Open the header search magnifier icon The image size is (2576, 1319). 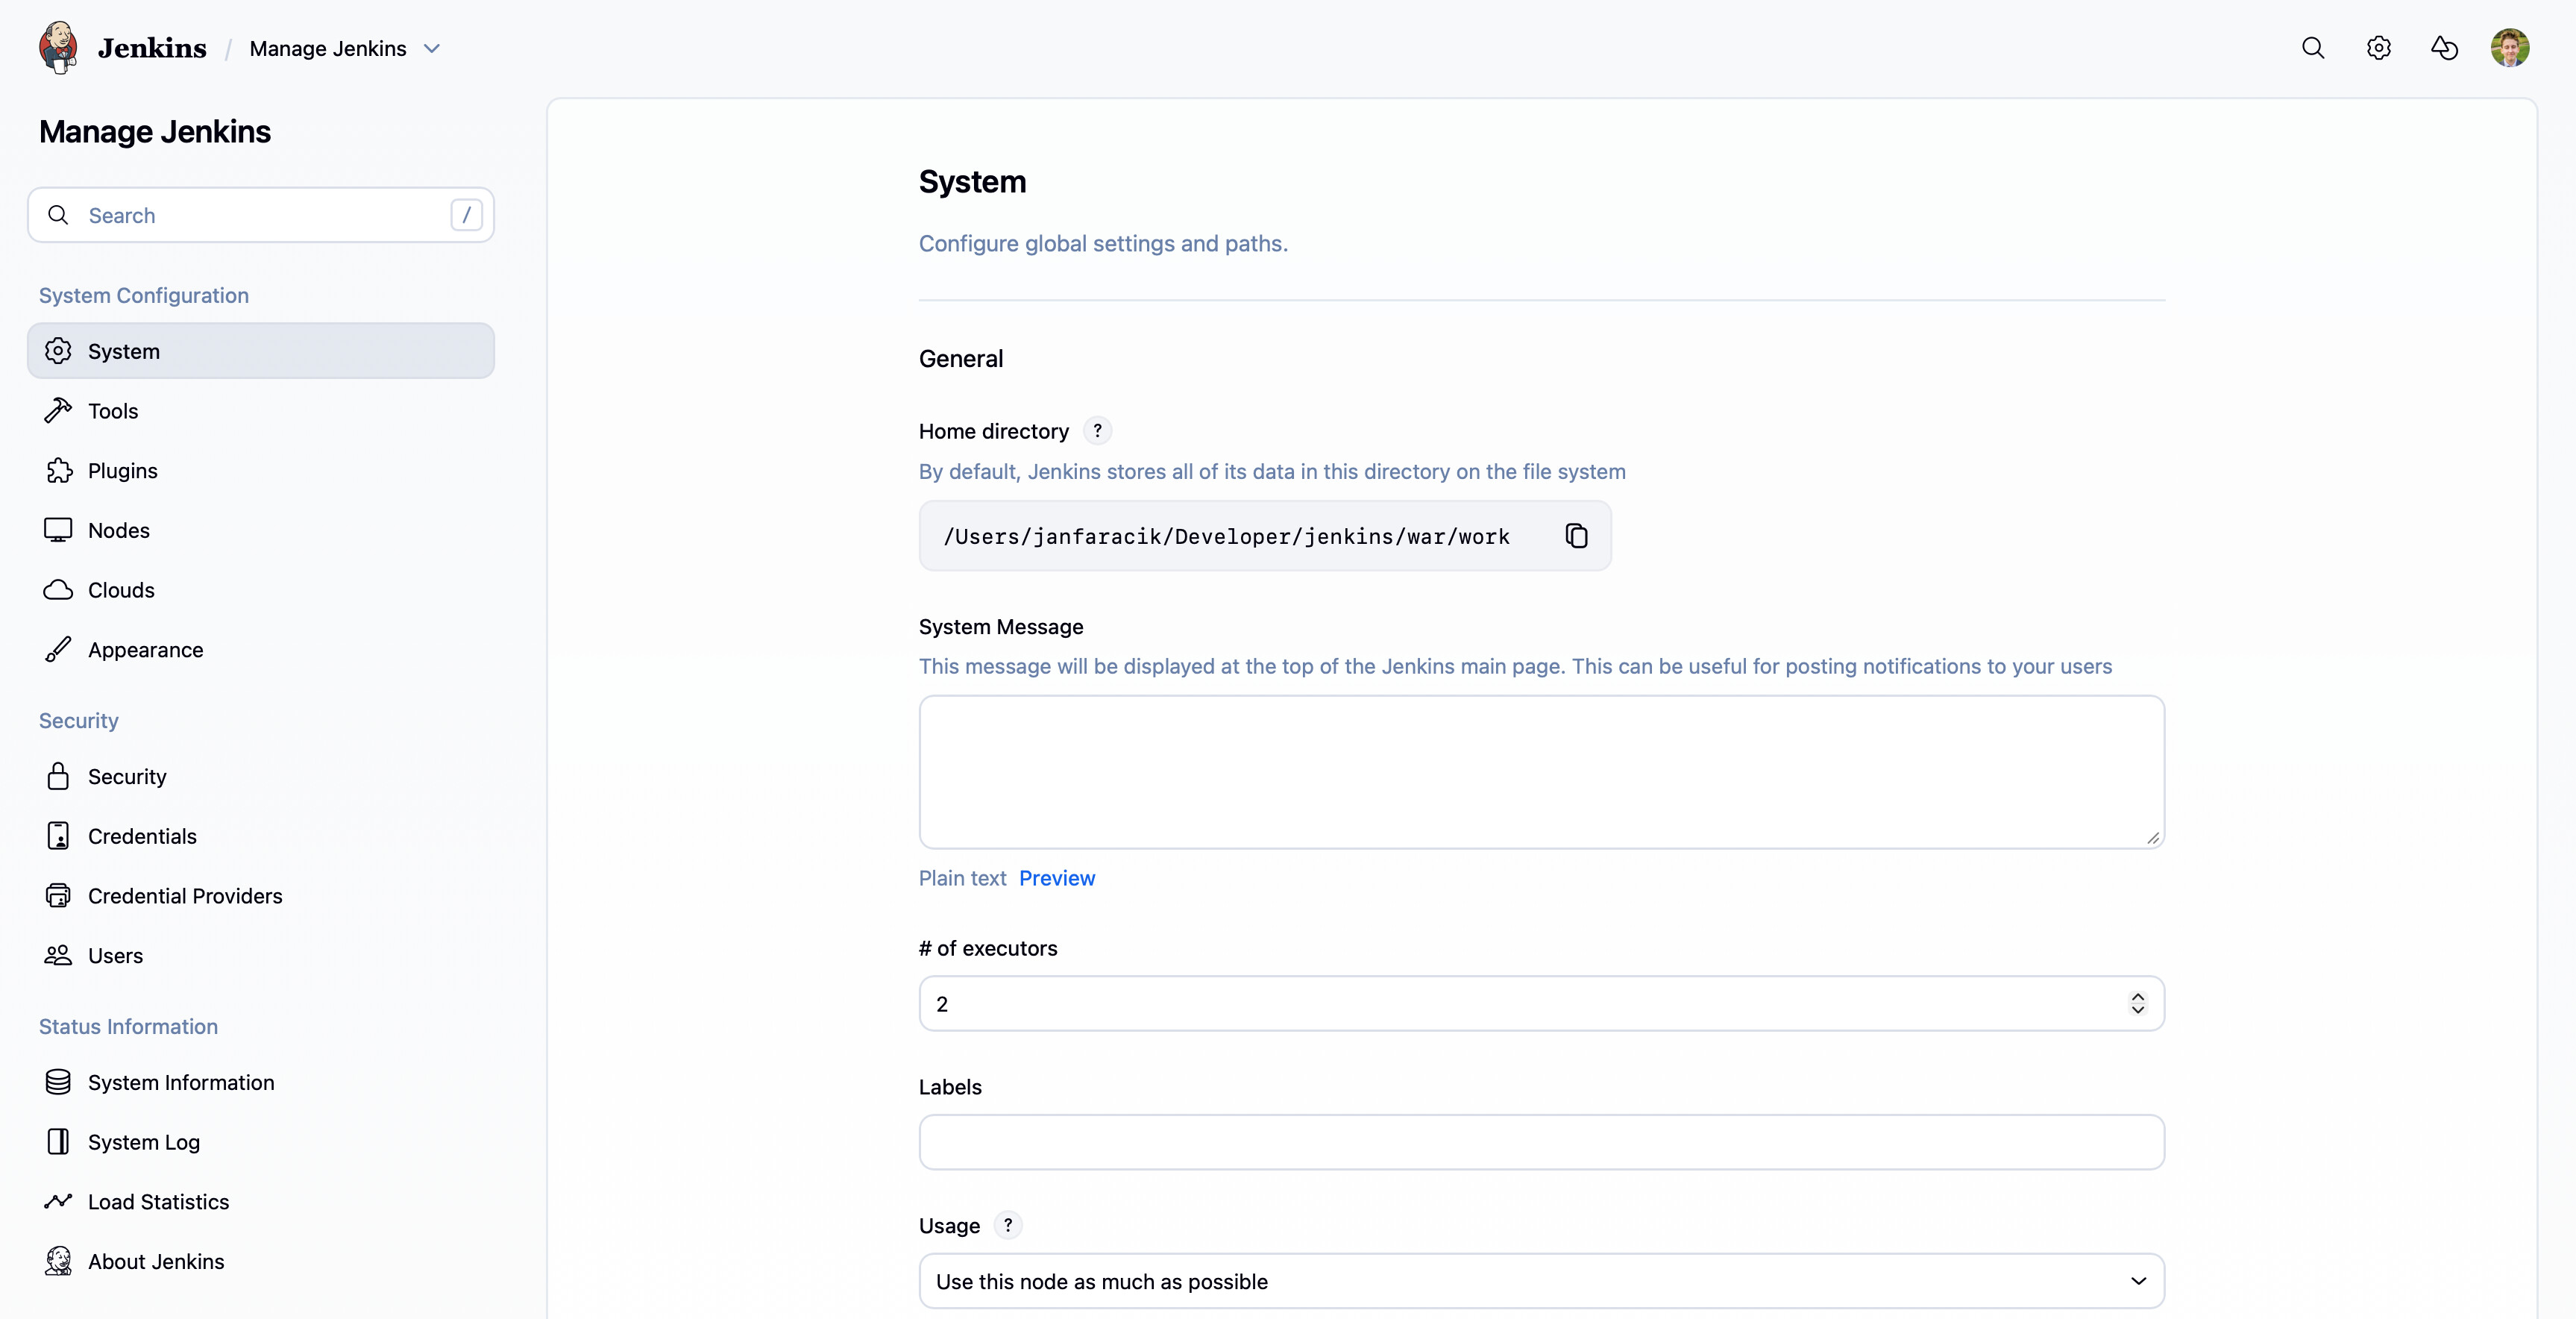pos(2312,48)
